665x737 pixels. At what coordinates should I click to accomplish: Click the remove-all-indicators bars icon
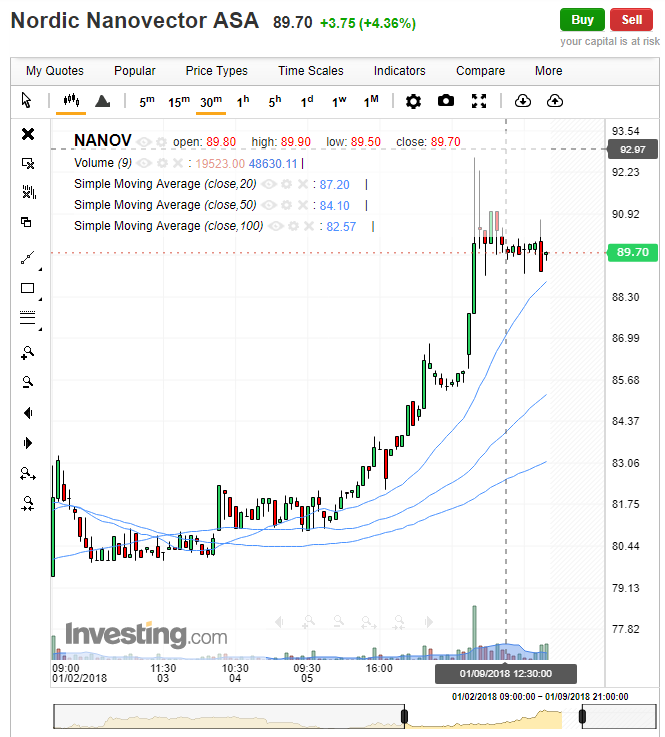(29, 192)
